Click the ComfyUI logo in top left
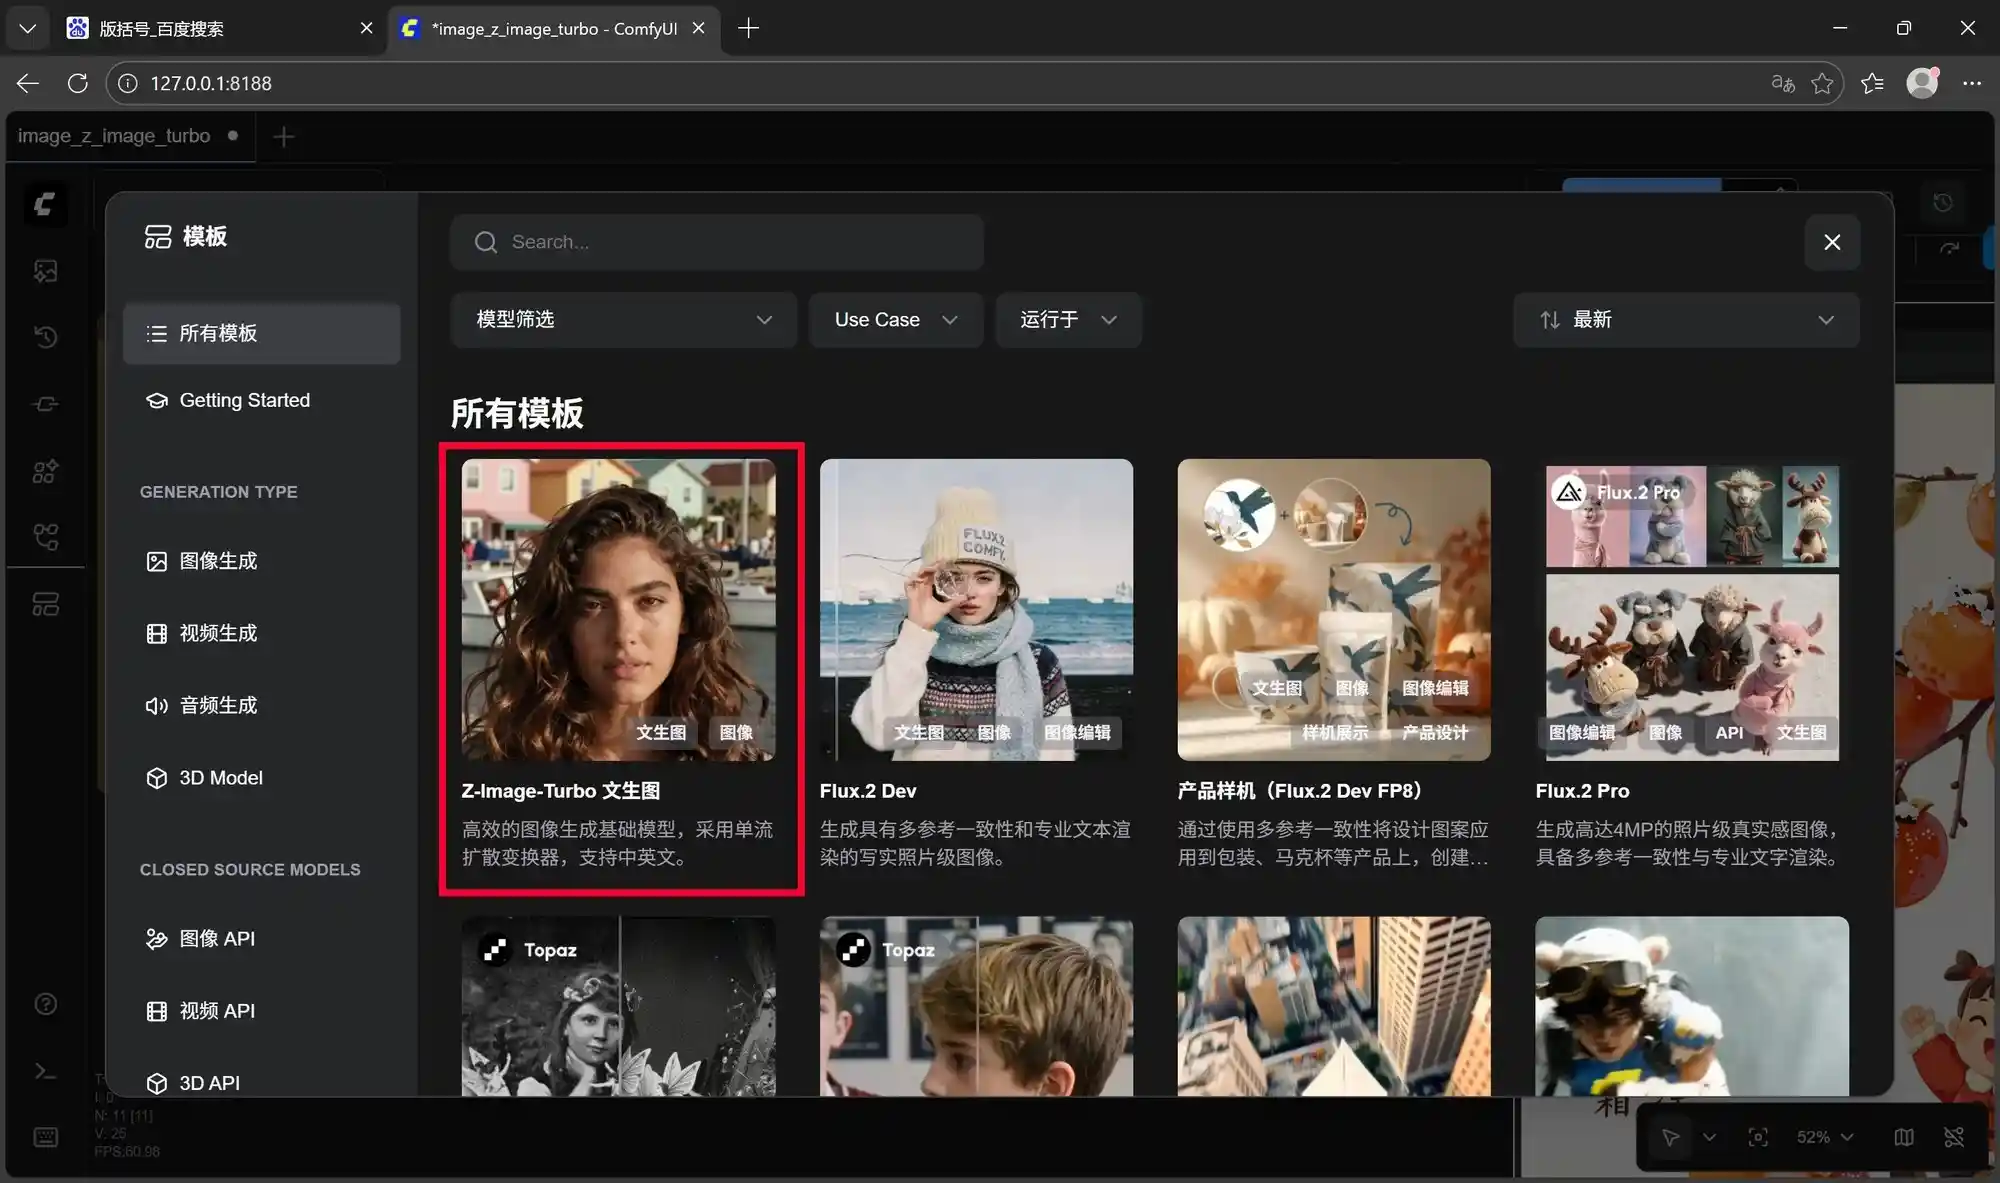Viewport: 2000px width, 1183px height. [x=46, y=204]
